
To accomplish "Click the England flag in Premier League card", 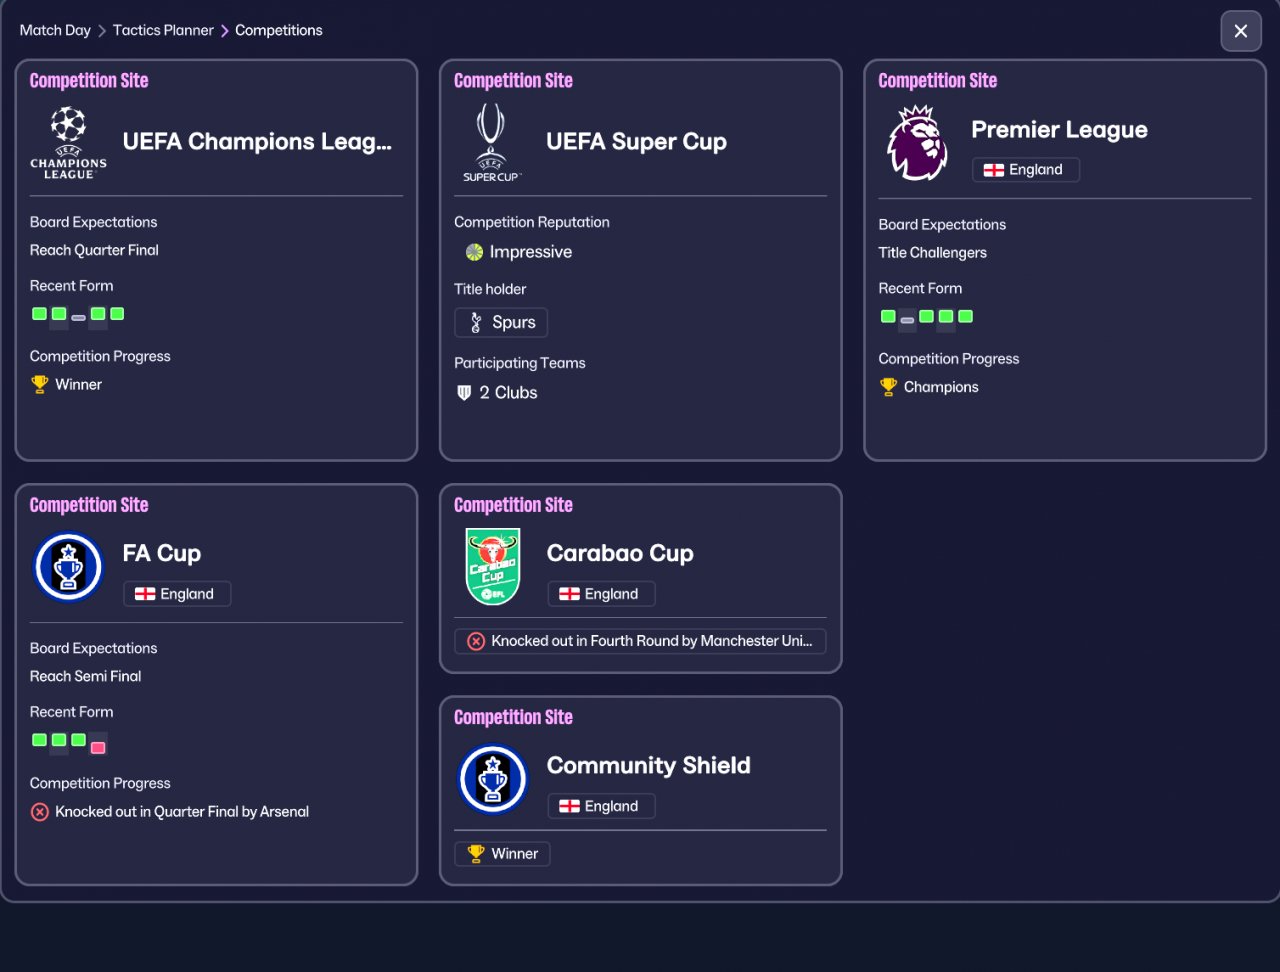I will tap(994, 170).
